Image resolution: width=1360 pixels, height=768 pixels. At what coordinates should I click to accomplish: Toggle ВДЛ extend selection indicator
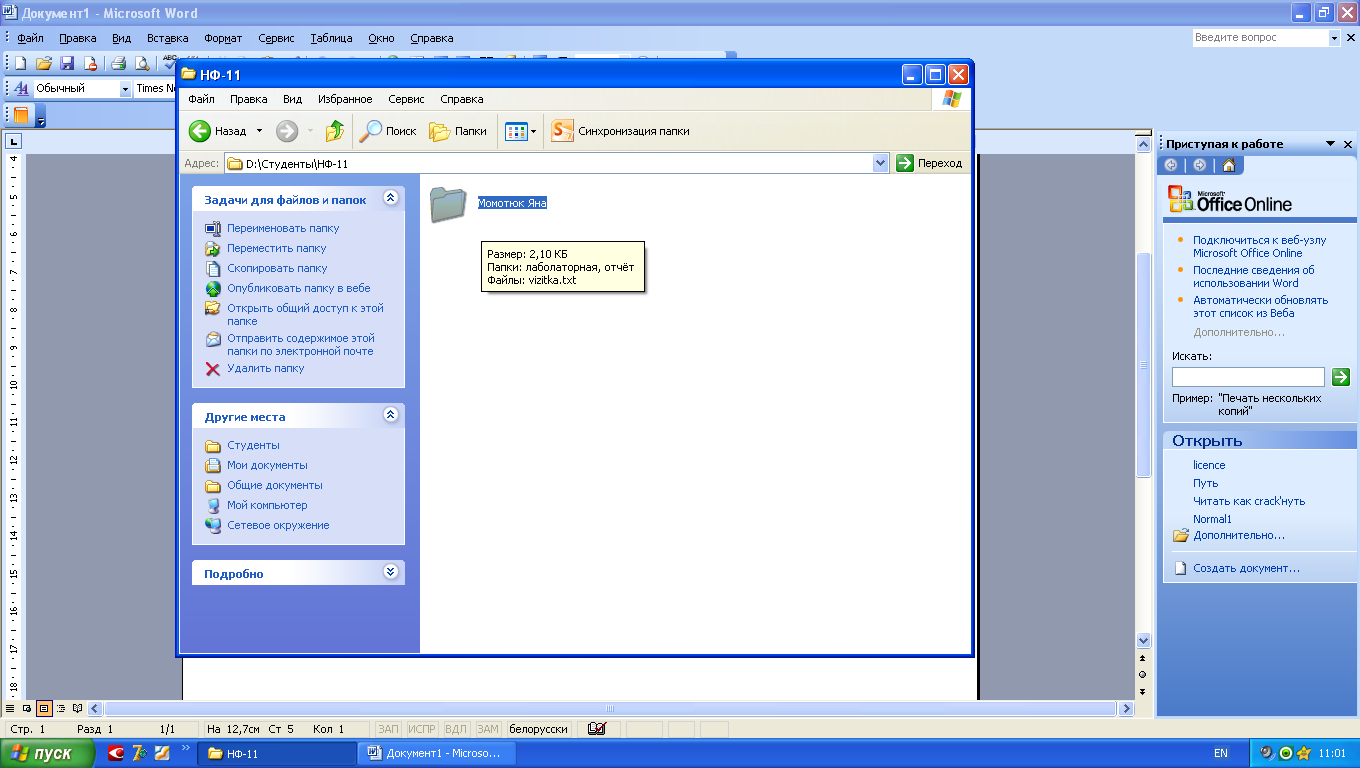click(455, 729)
